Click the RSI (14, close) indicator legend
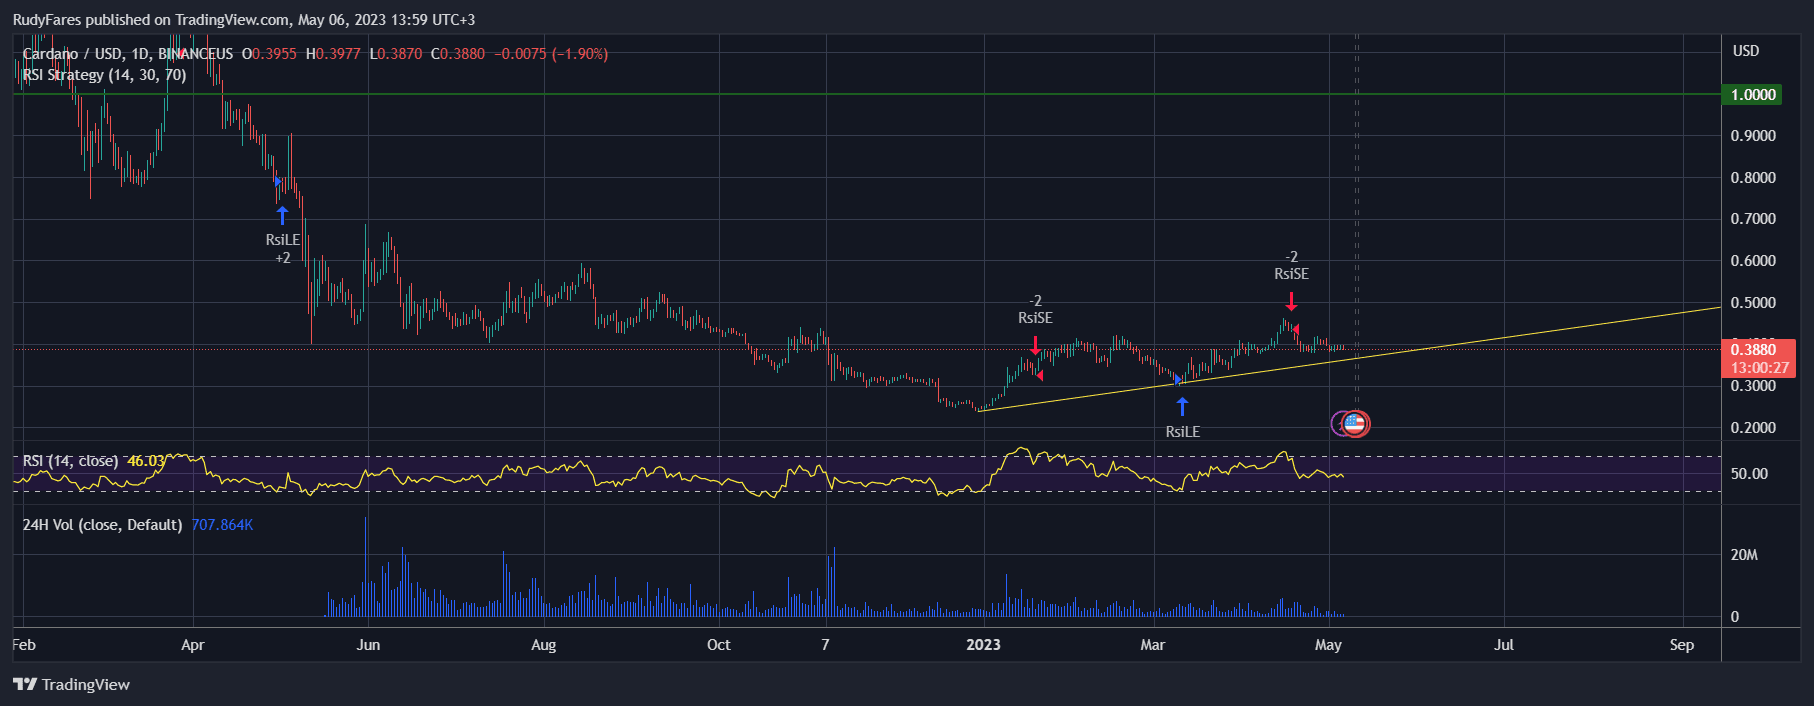The image size is (1814, 706). tap(70, 461)
